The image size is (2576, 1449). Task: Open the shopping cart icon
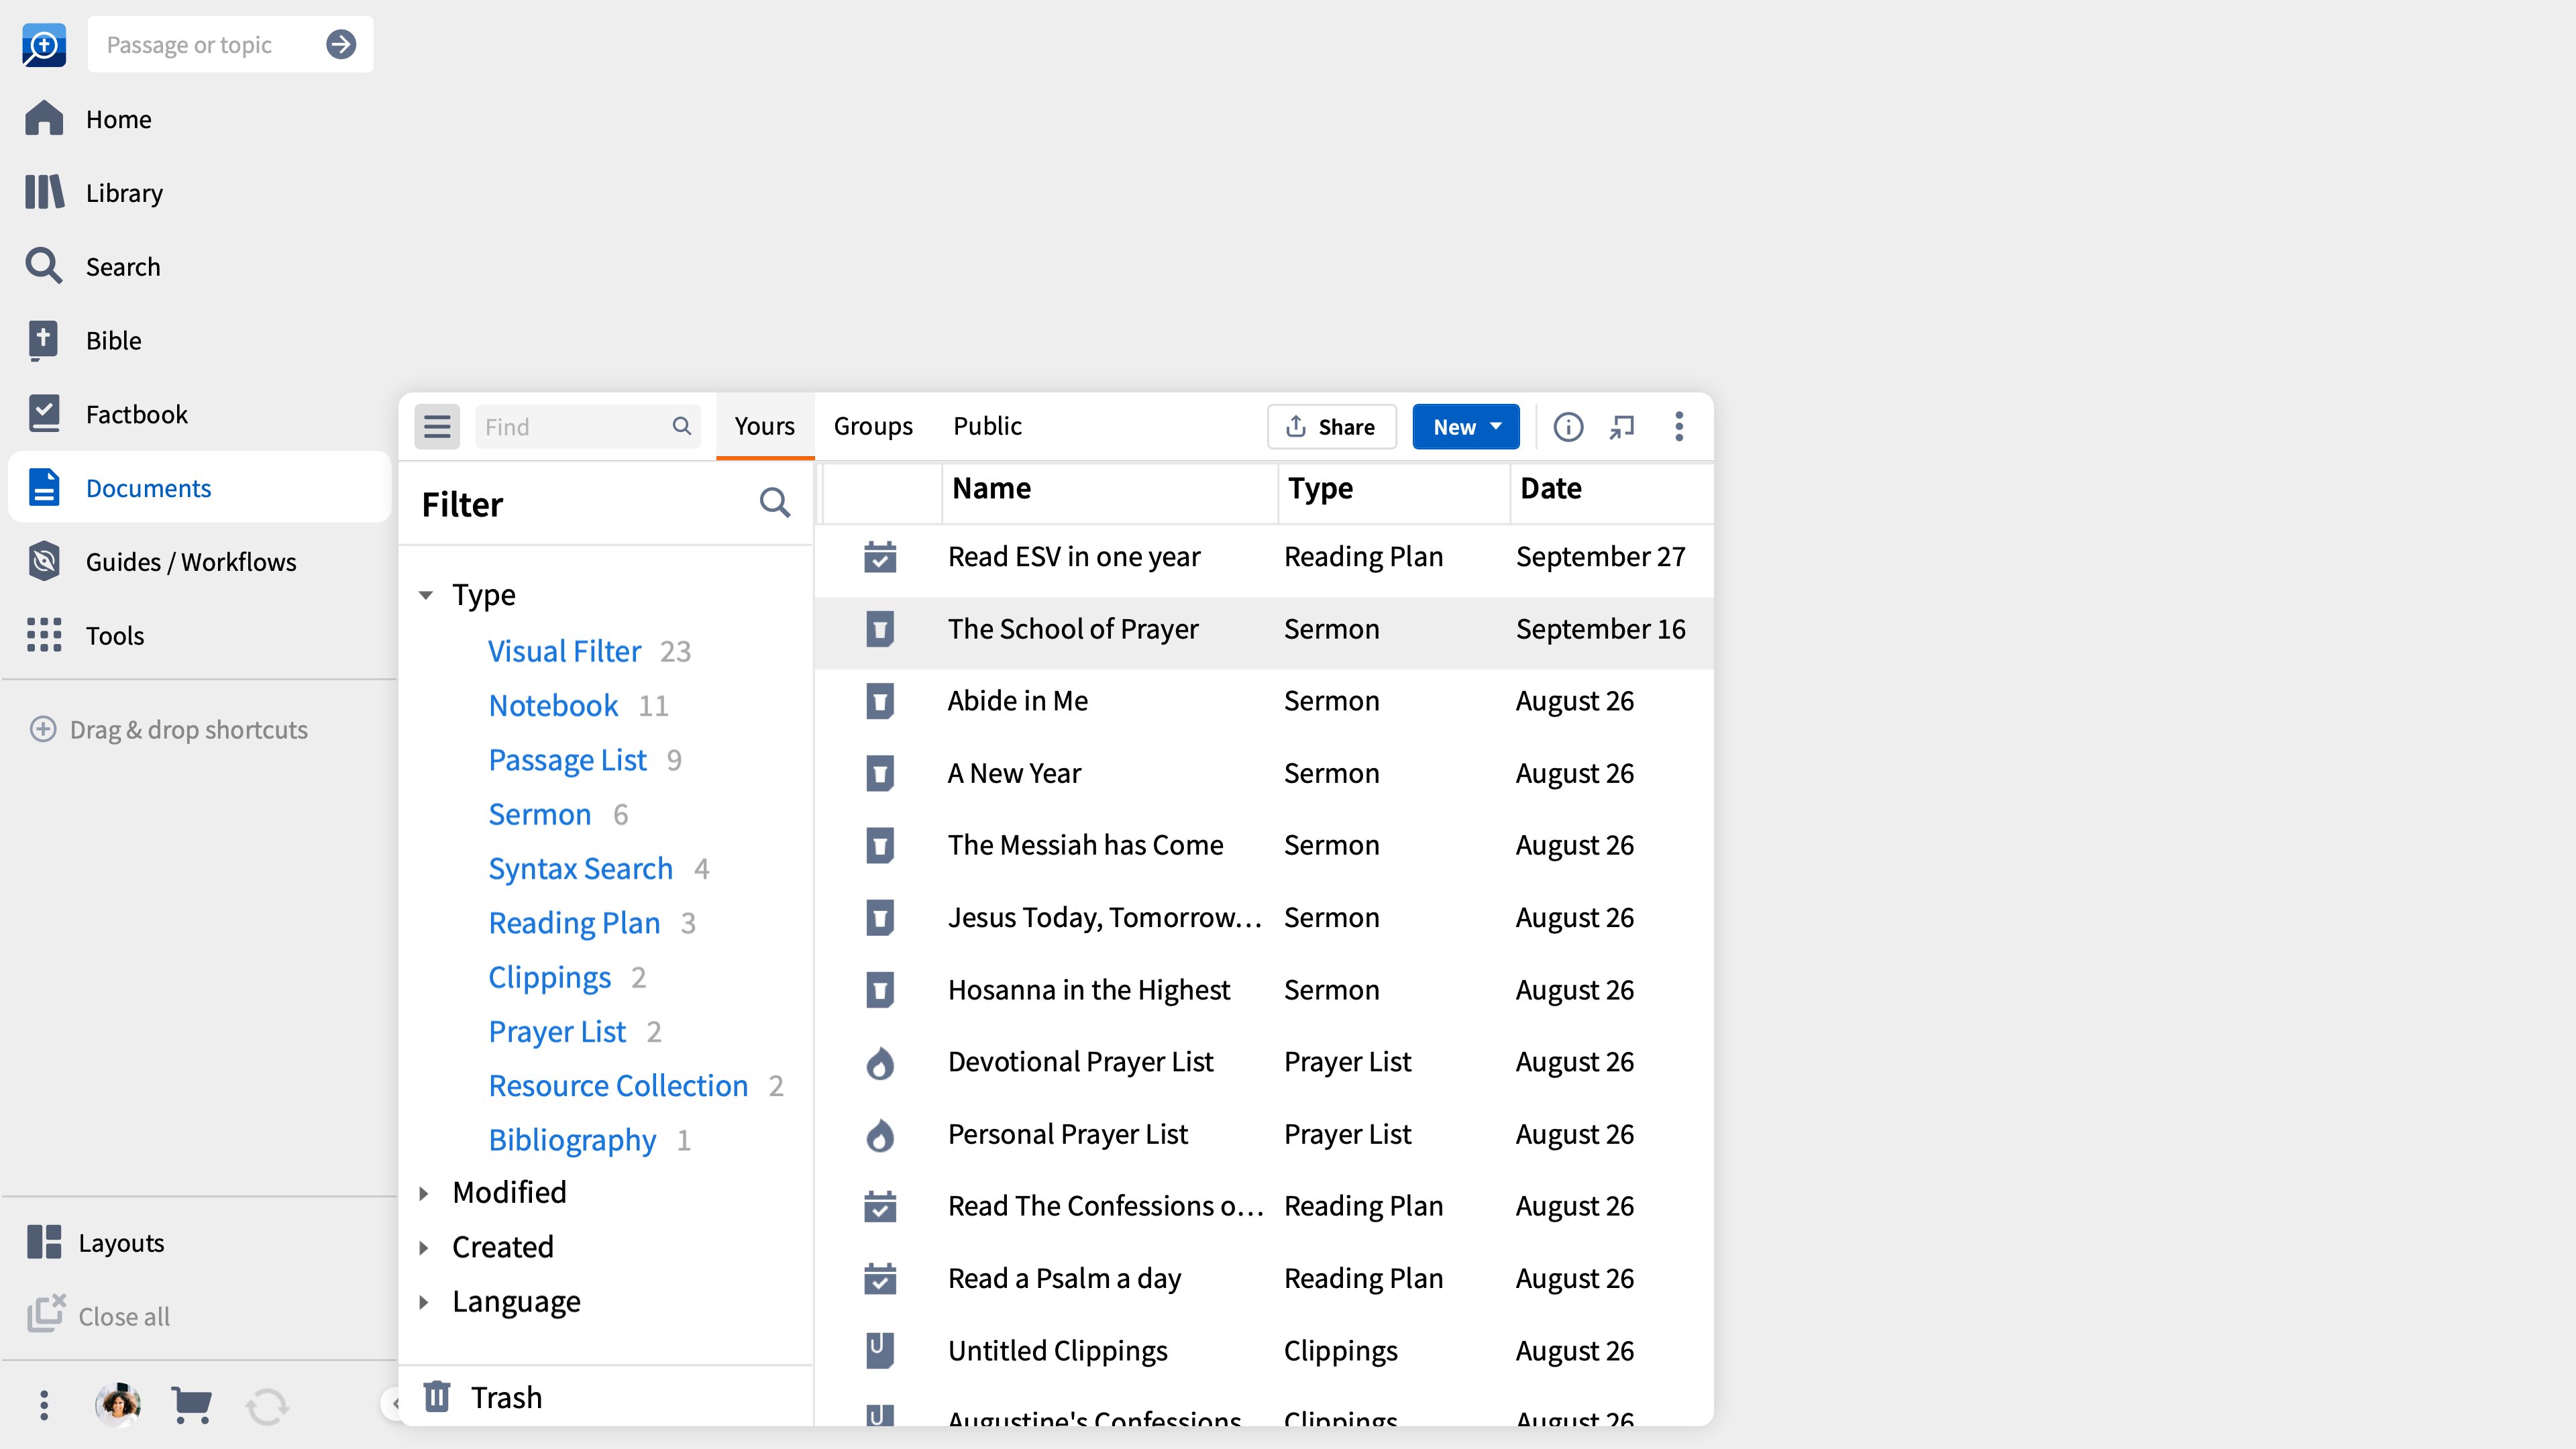click(191, 1405)
